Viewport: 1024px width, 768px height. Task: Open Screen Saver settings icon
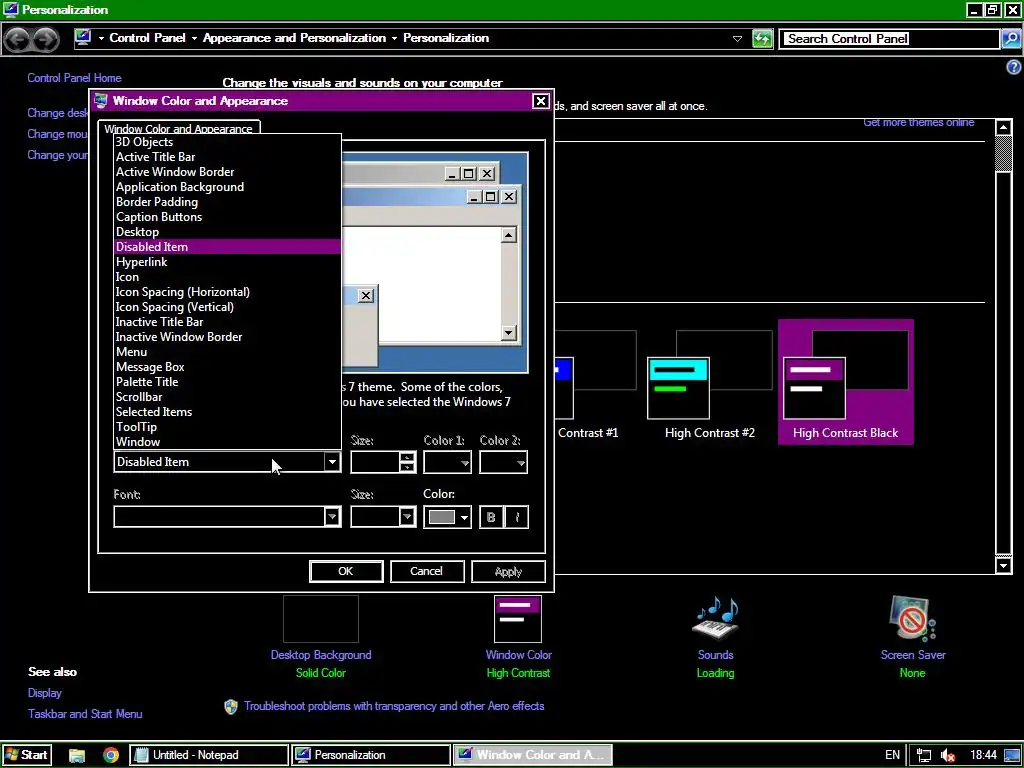pyautogui.click(x=912, y=619)
